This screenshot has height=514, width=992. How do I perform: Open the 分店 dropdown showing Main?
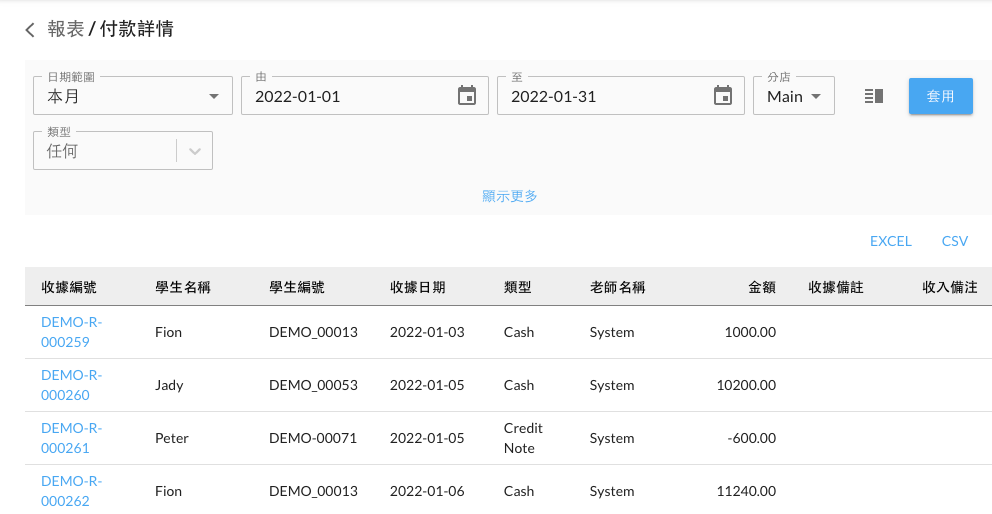[793, 96]
